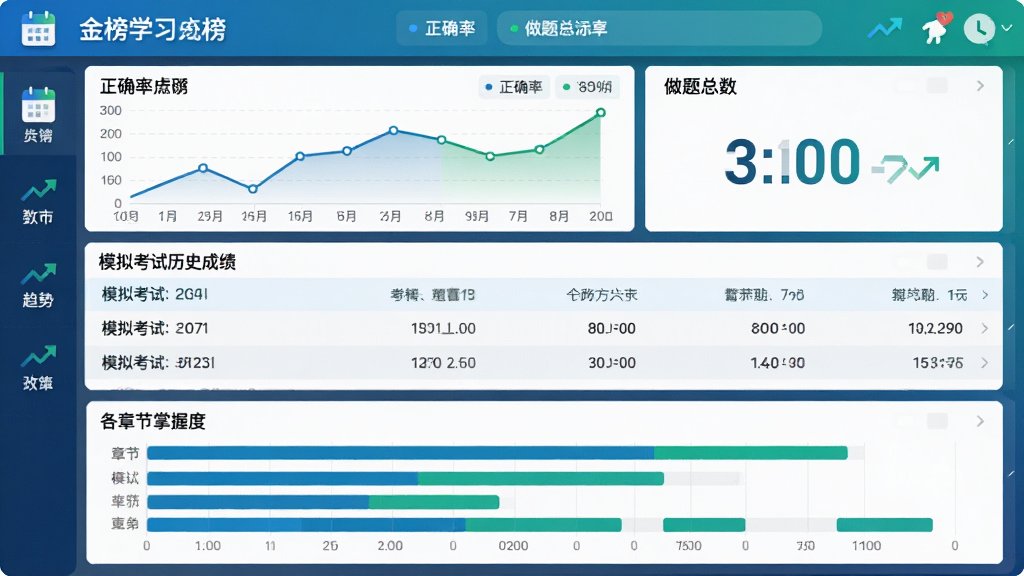This screenshot has height=576, width=1024.
Task: Select the 做题总 header tab
Action: (659, 29)
